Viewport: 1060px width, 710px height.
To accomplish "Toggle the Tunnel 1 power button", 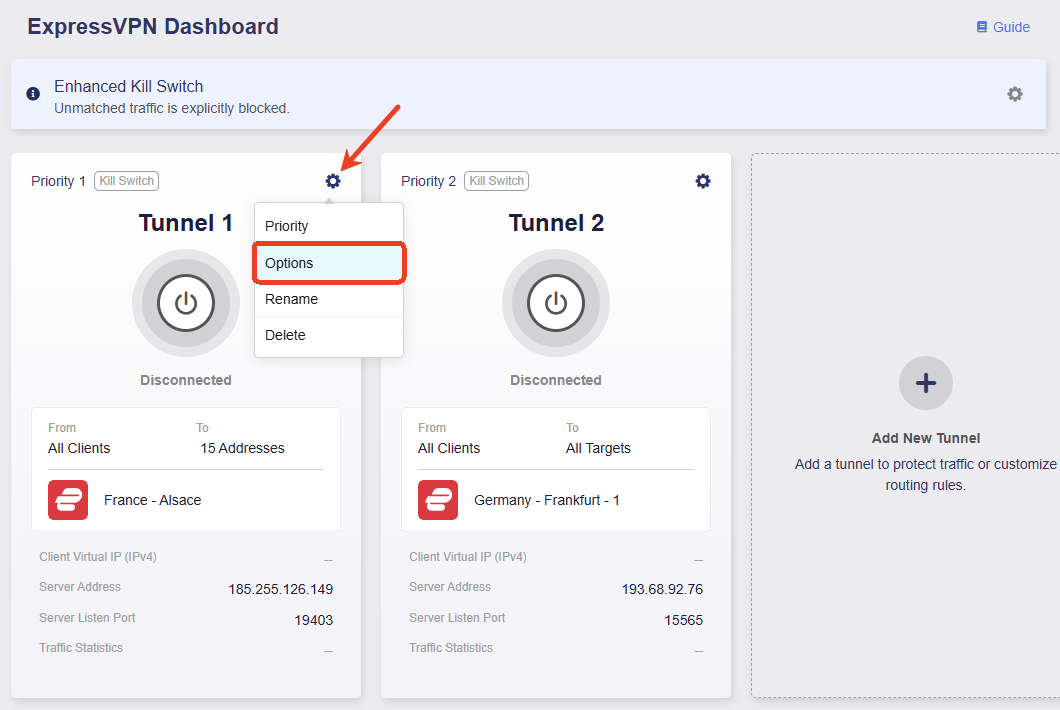I will tap(186, 303).
